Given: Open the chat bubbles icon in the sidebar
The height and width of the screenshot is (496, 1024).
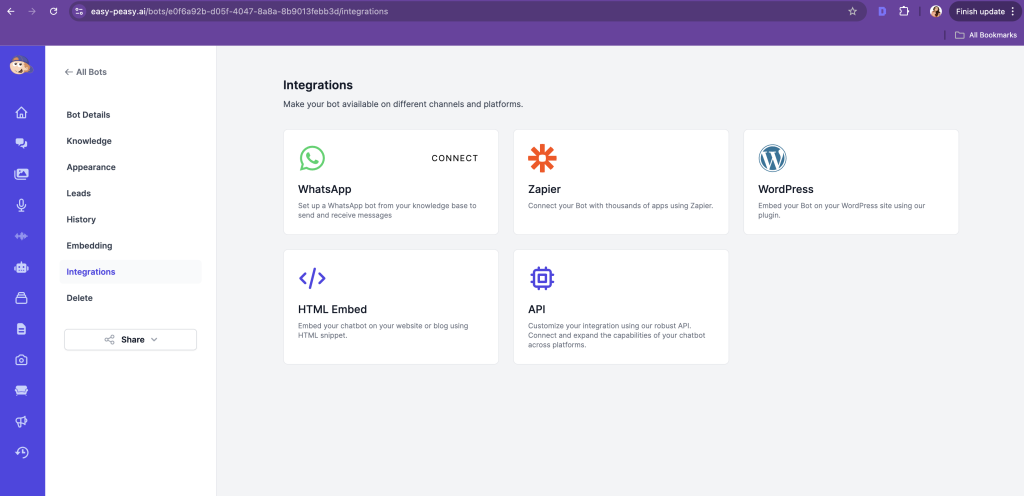Looking at the screenshot, I should point(21,143).
